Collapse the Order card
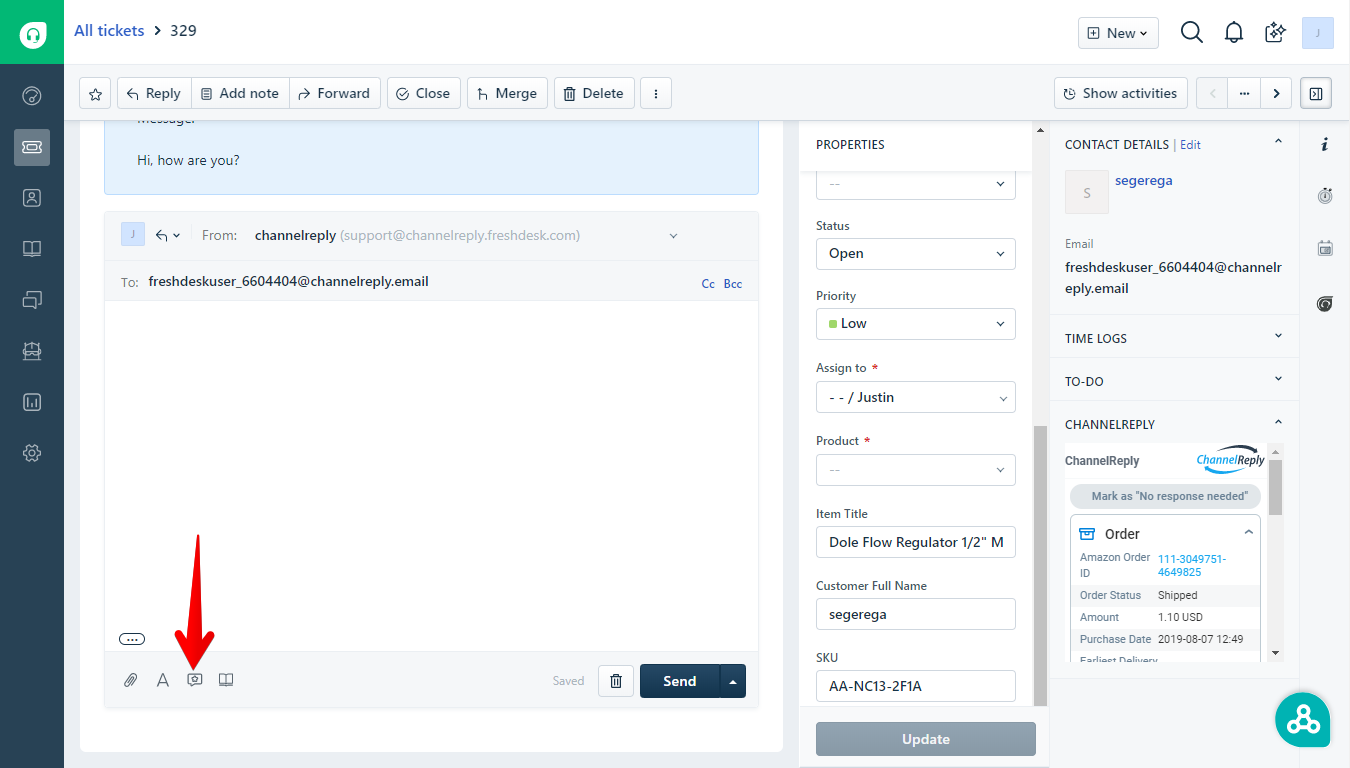The width and height of the screenshot is (1350, 768). 1248,533
